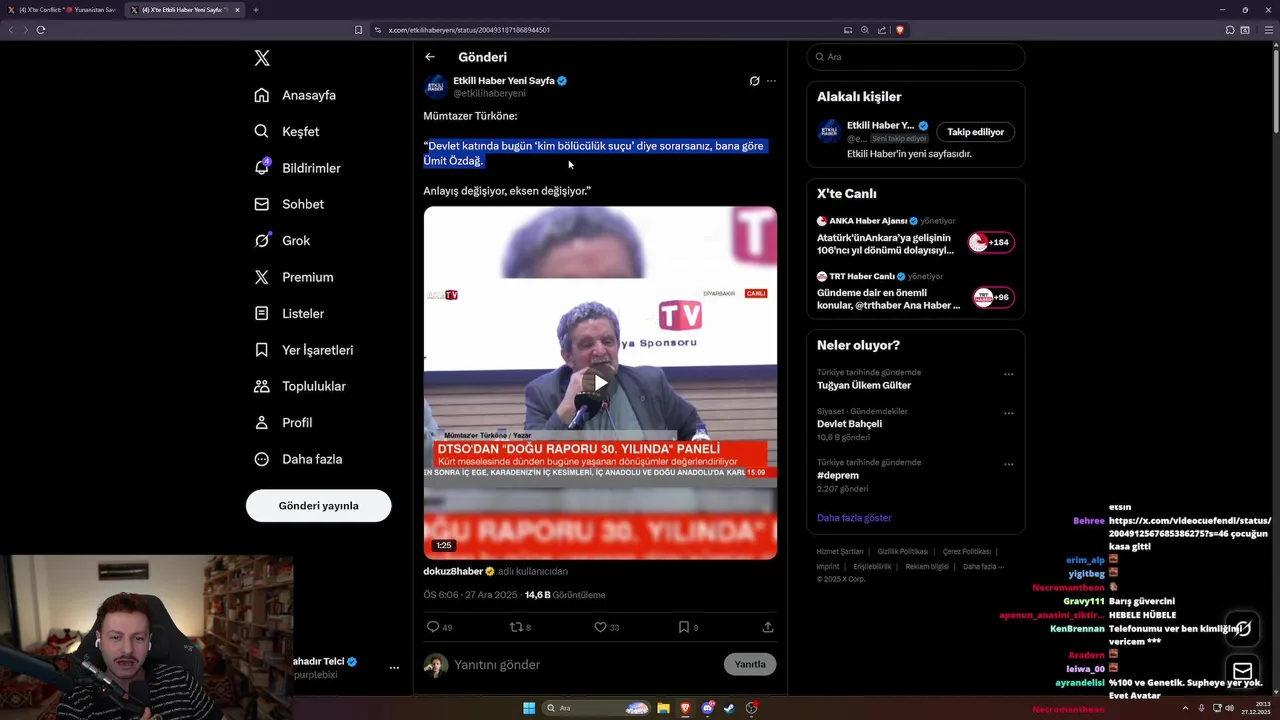Bookmark the post with 9 bookmarks
1280x720 pixels.
coord(683,627)
